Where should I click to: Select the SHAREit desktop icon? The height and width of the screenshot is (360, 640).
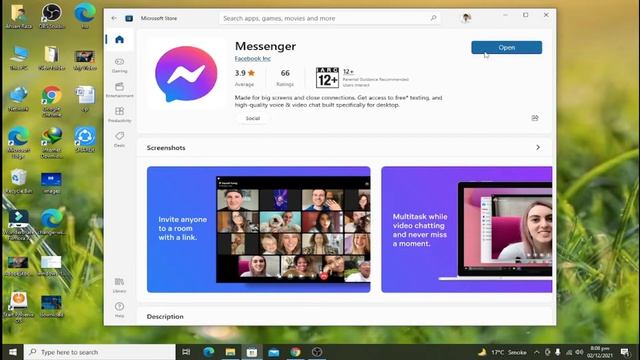click(85, 140)
